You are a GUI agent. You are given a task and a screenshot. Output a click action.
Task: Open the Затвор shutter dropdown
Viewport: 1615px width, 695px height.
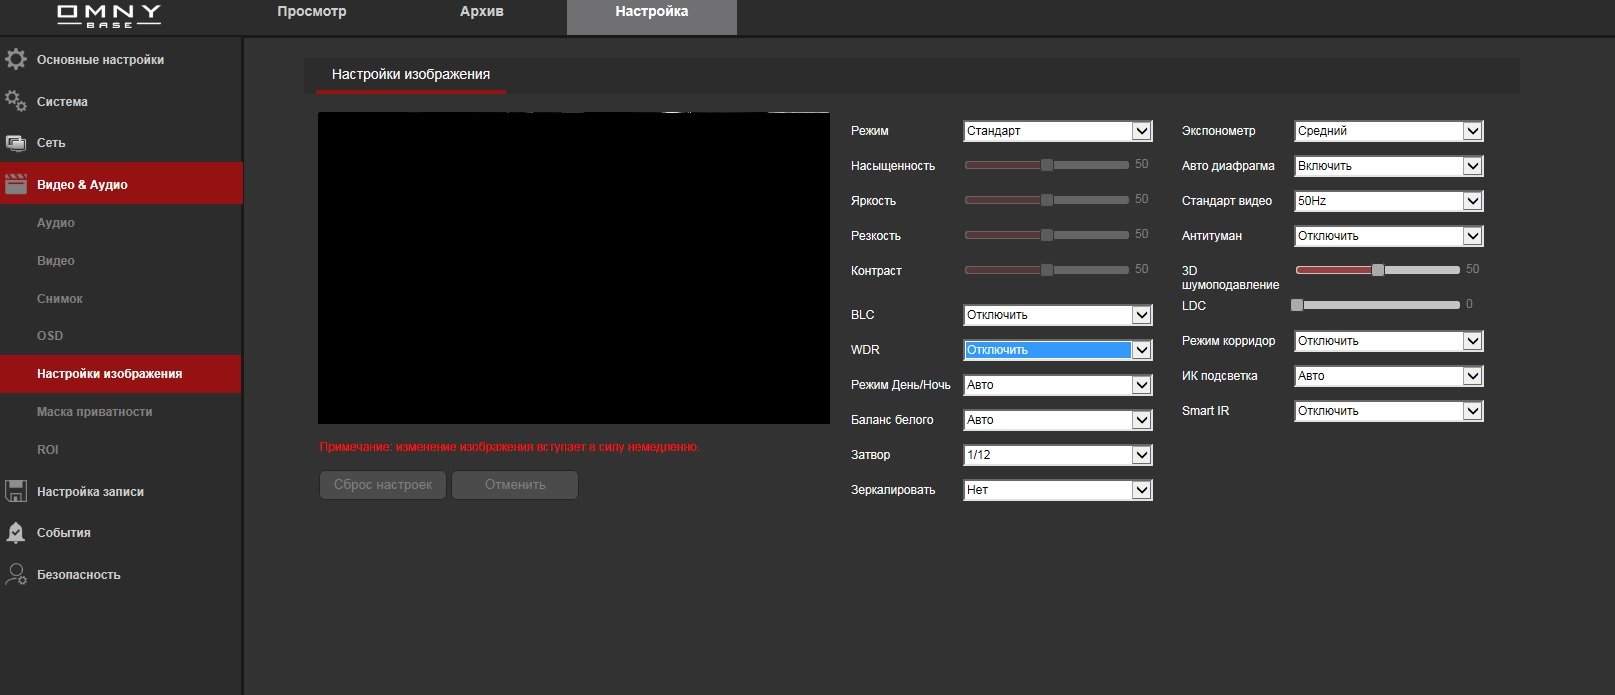click(x=1057, y=455)
